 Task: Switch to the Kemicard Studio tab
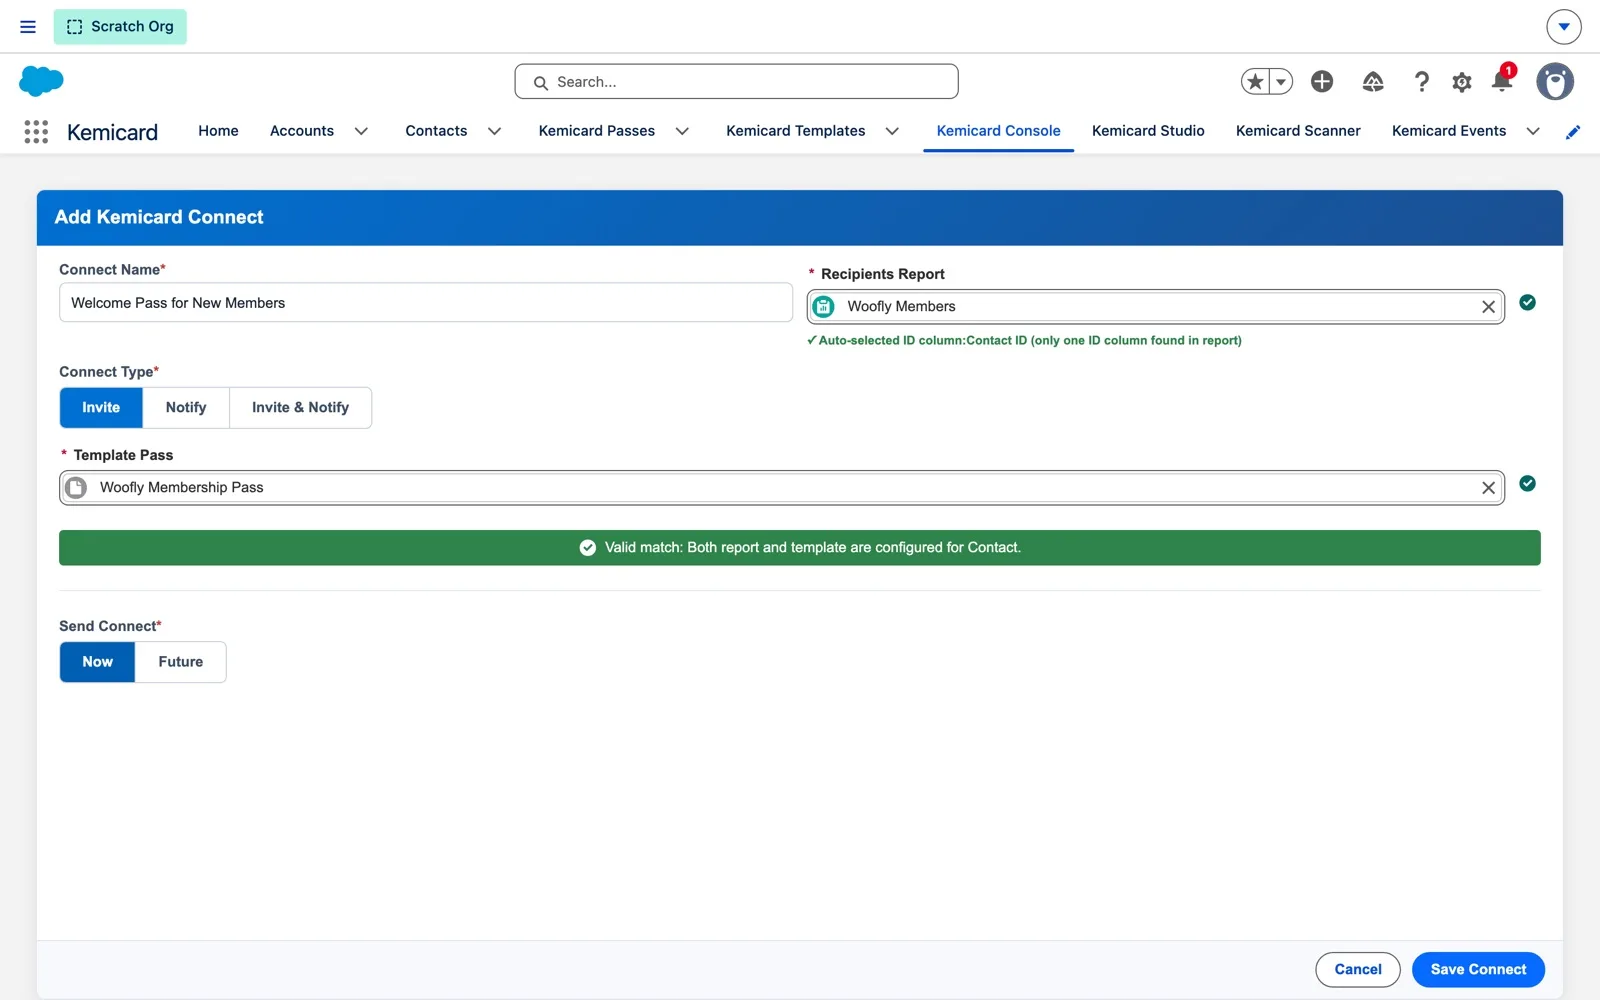1148,131
